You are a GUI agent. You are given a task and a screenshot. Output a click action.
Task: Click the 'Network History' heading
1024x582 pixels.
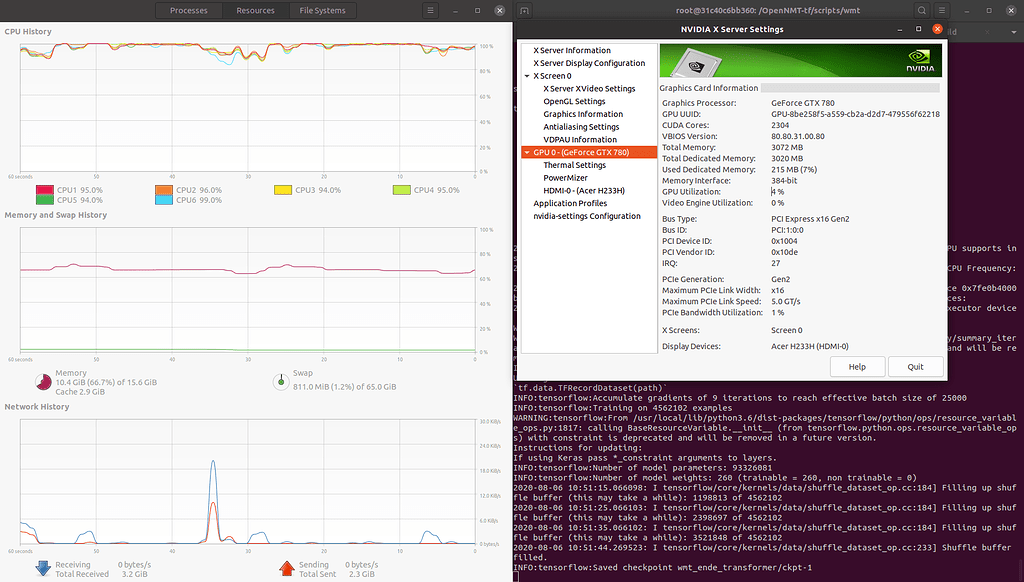pyautogui.click(x=37, y=406)
